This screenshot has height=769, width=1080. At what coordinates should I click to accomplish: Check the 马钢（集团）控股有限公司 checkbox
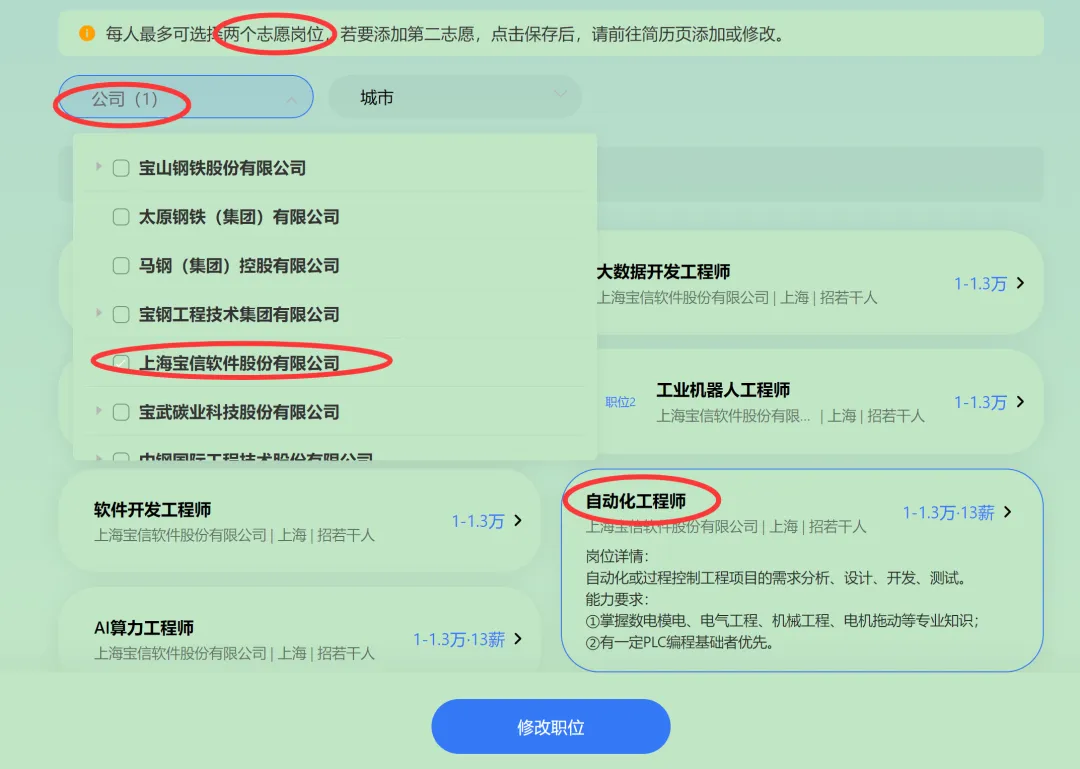[x=121, y=266]
